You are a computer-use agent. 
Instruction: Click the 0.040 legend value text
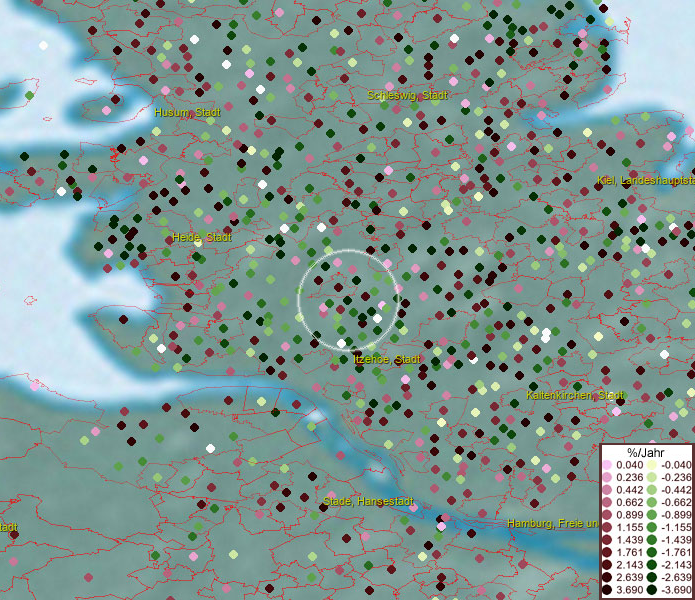630,465
